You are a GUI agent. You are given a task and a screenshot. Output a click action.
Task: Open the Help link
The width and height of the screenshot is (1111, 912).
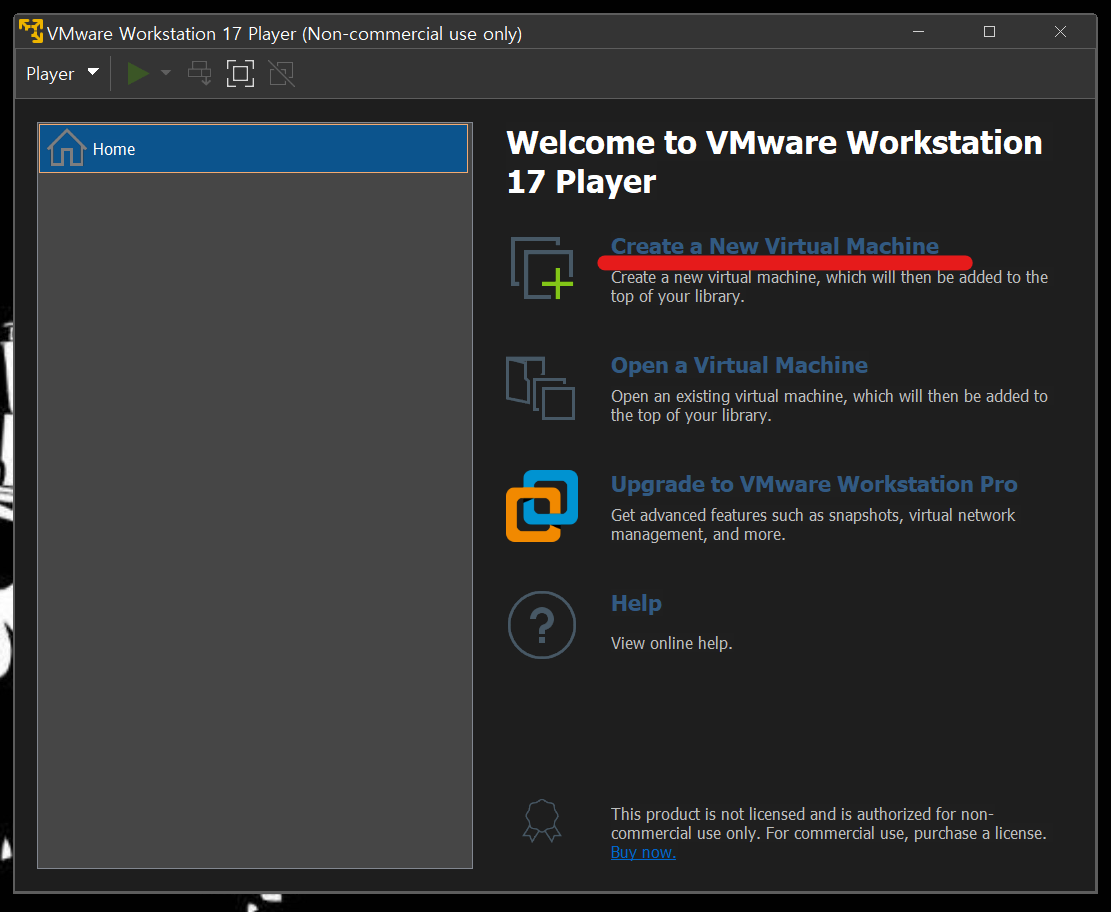pos(636,603)
